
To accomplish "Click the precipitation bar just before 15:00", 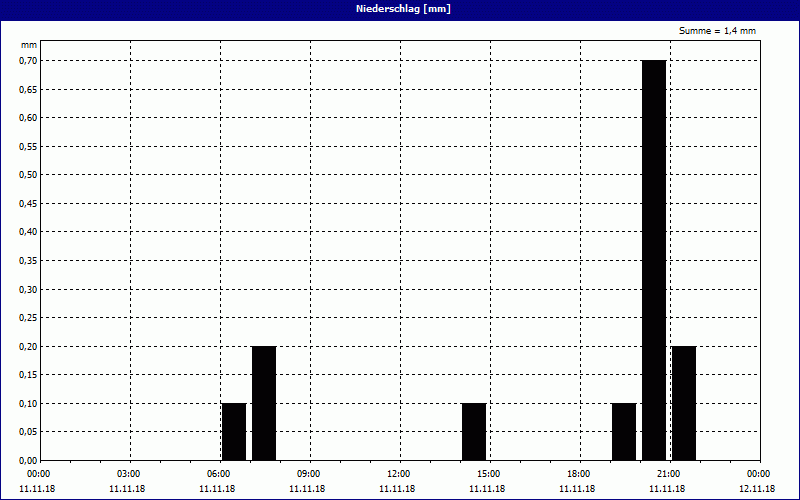I will click(x=474, y=431).
